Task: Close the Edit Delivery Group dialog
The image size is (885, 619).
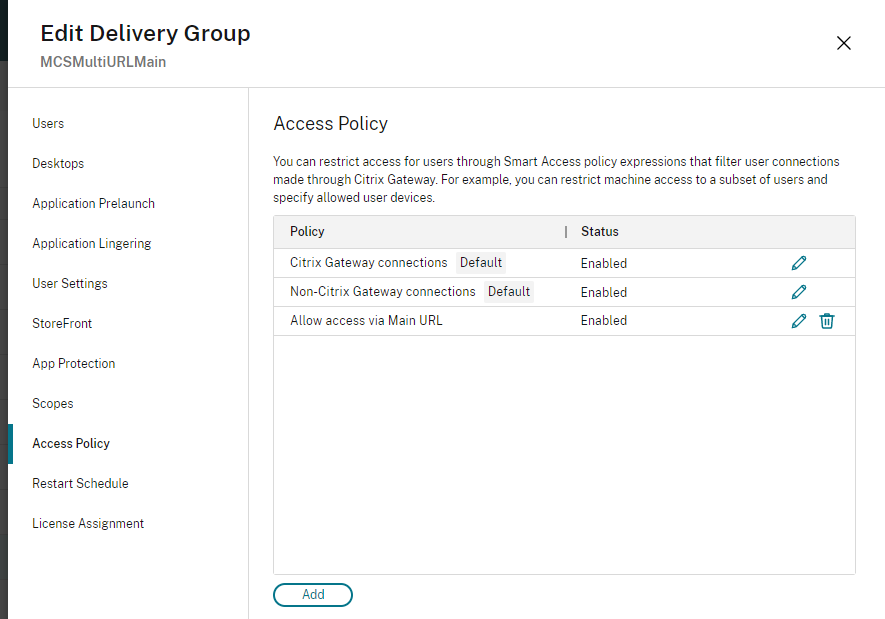Action: tap(843, 43)
